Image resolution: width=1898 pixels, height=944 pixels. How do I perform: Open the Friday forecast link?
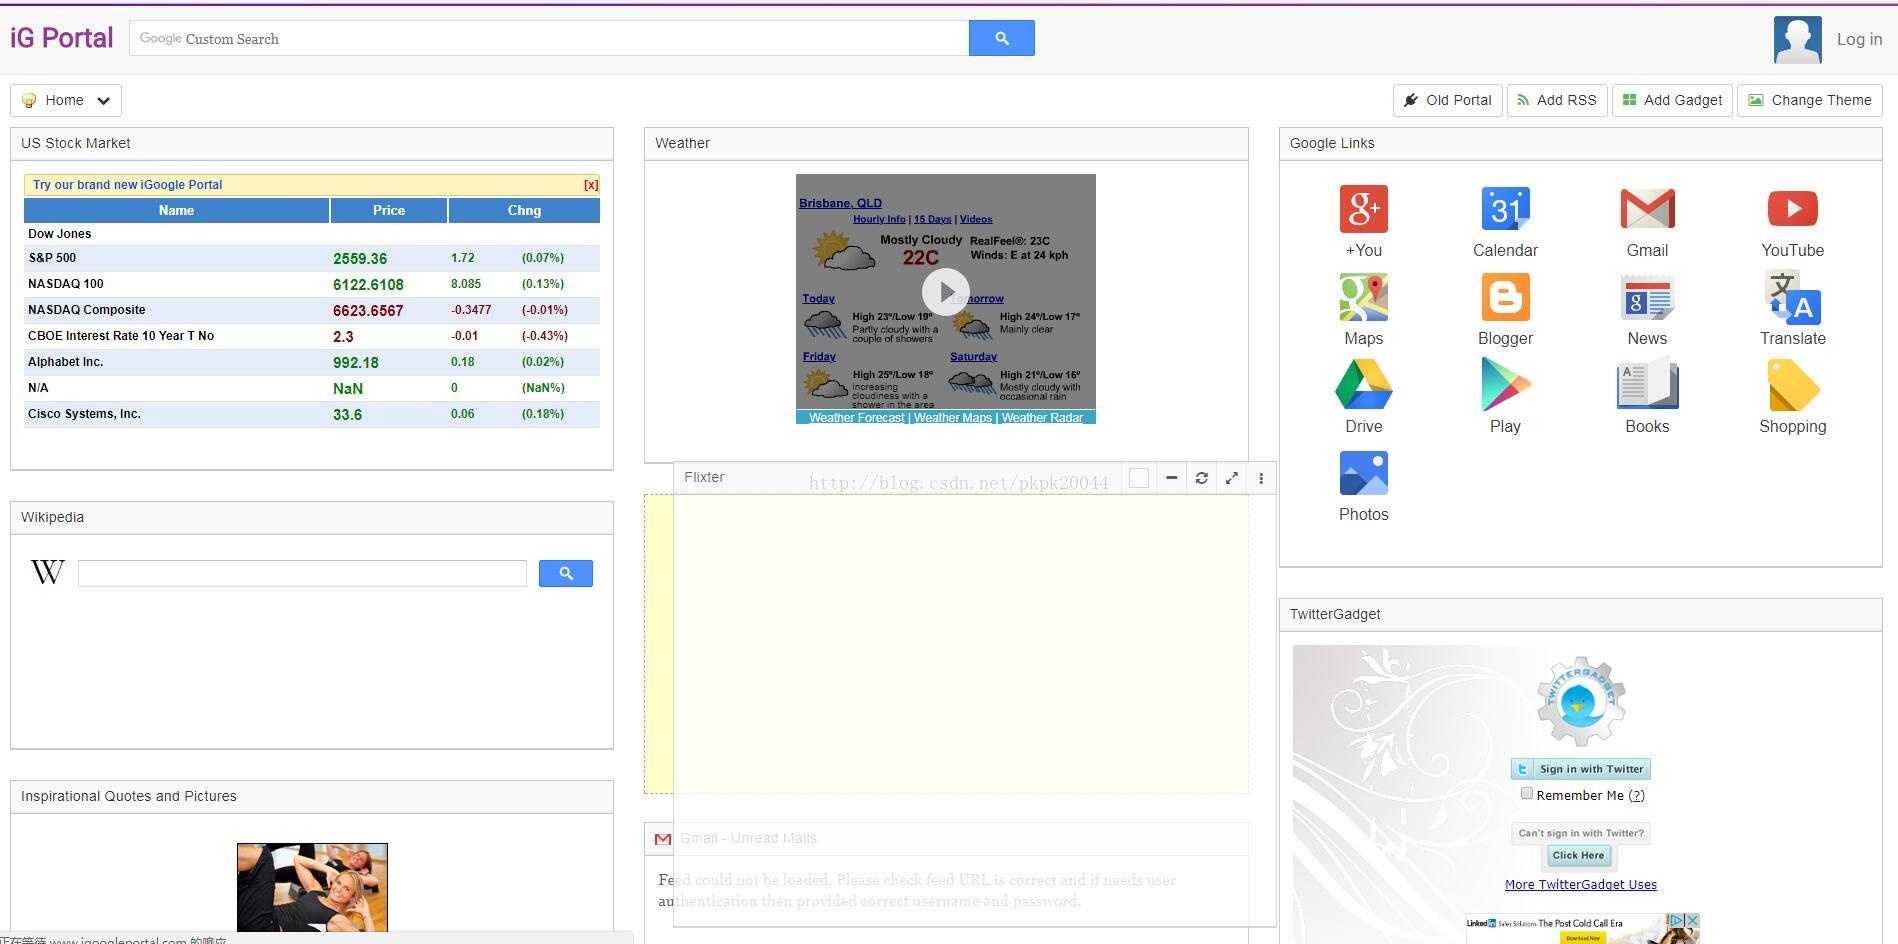pyautogui.click(x=819, y=356)
